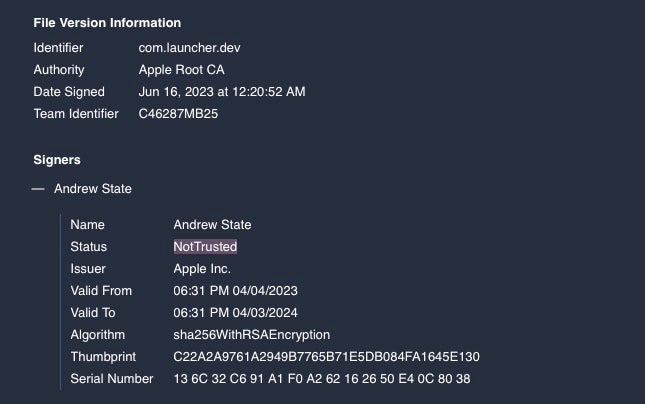
Task: Collapse the Andrew State signer entry
Action: click(38, 189)
